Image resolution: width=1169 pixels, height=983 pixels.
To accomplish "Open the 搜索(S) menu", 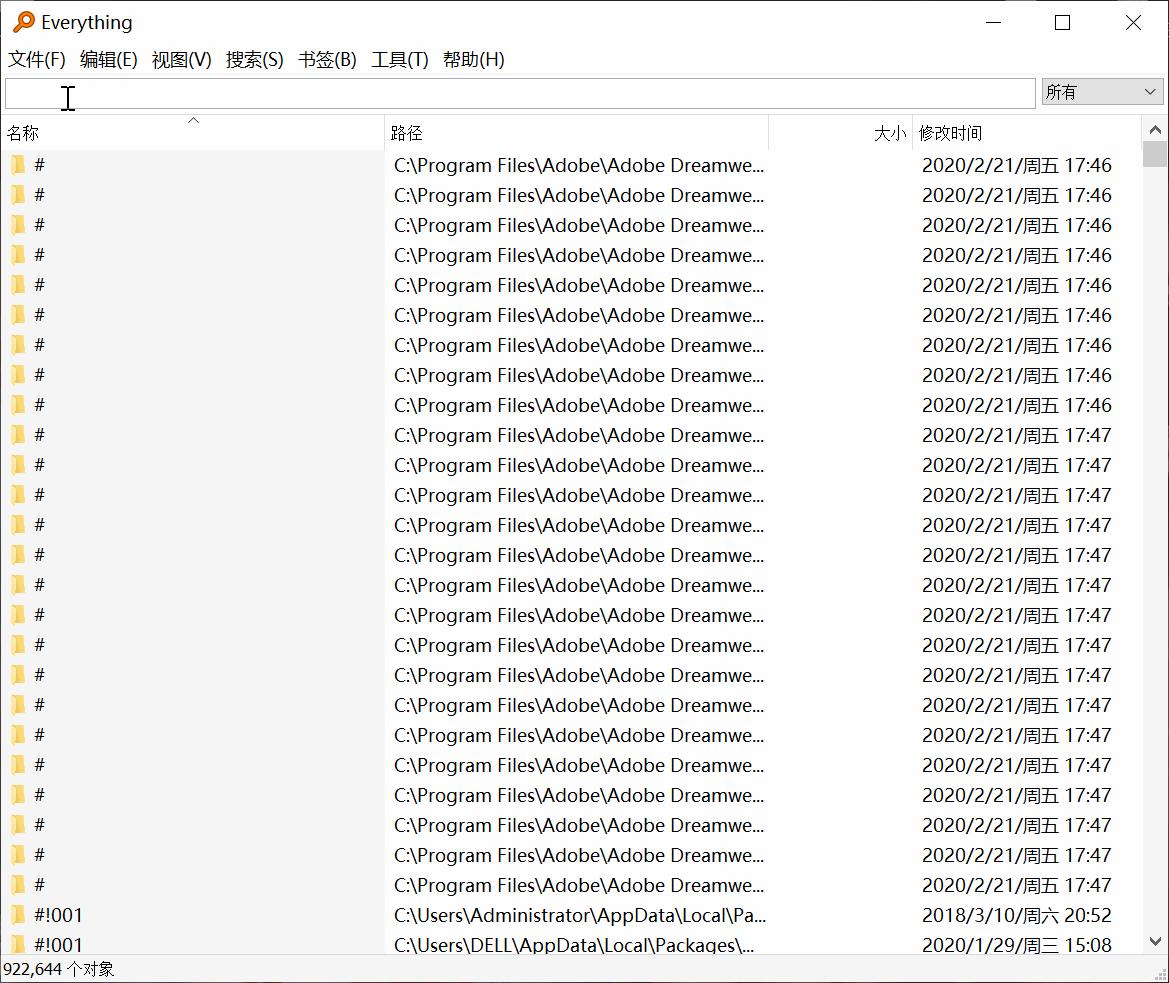I will click(255, 60).
